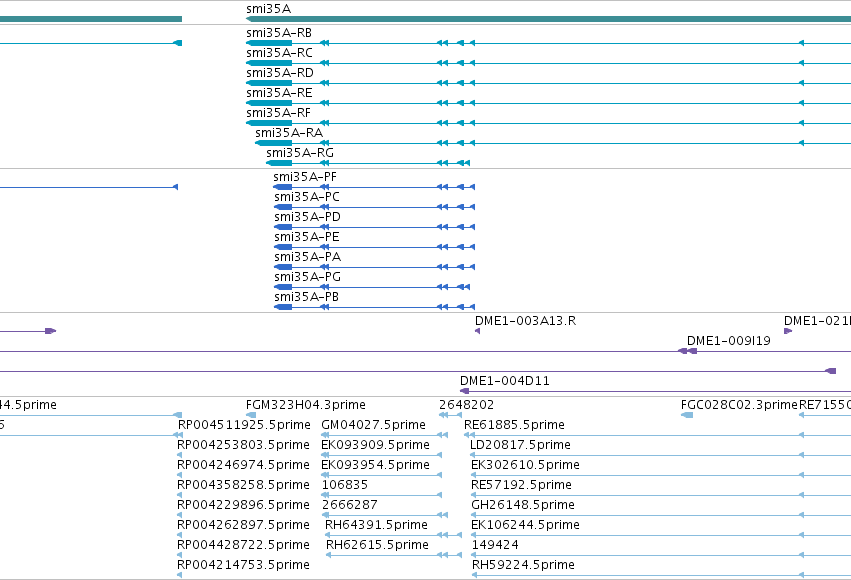
Task: Select protein smi35A-PA label
Action: 308,258
